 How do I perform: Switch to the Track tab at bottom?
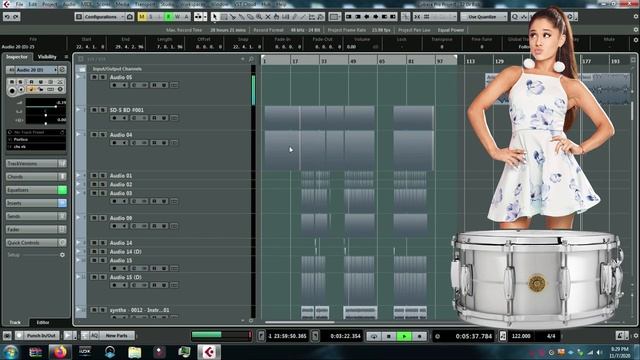pyautogui.click(x=15, y=322)
